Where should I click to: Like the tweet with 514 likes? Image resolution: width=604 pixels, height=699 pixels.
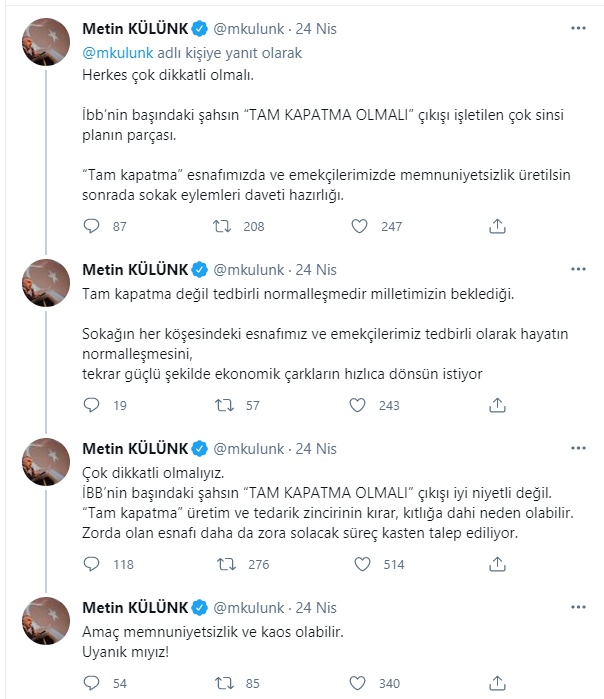(361, 564)
